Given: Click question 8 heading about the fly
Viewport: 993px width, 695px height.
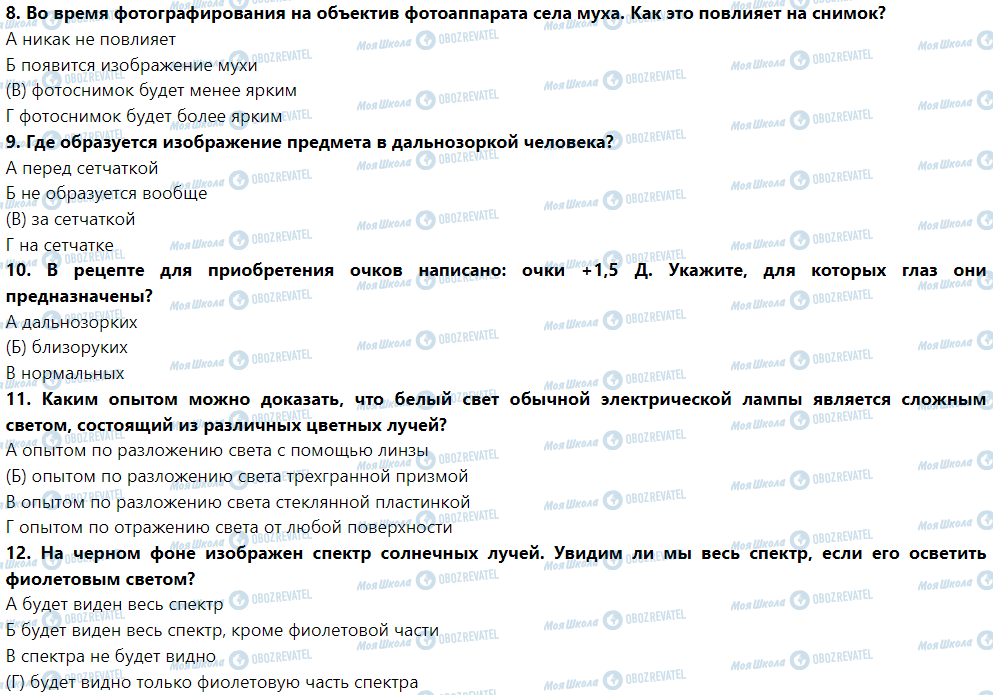Looking at the screenshot, I should (445, 14).
